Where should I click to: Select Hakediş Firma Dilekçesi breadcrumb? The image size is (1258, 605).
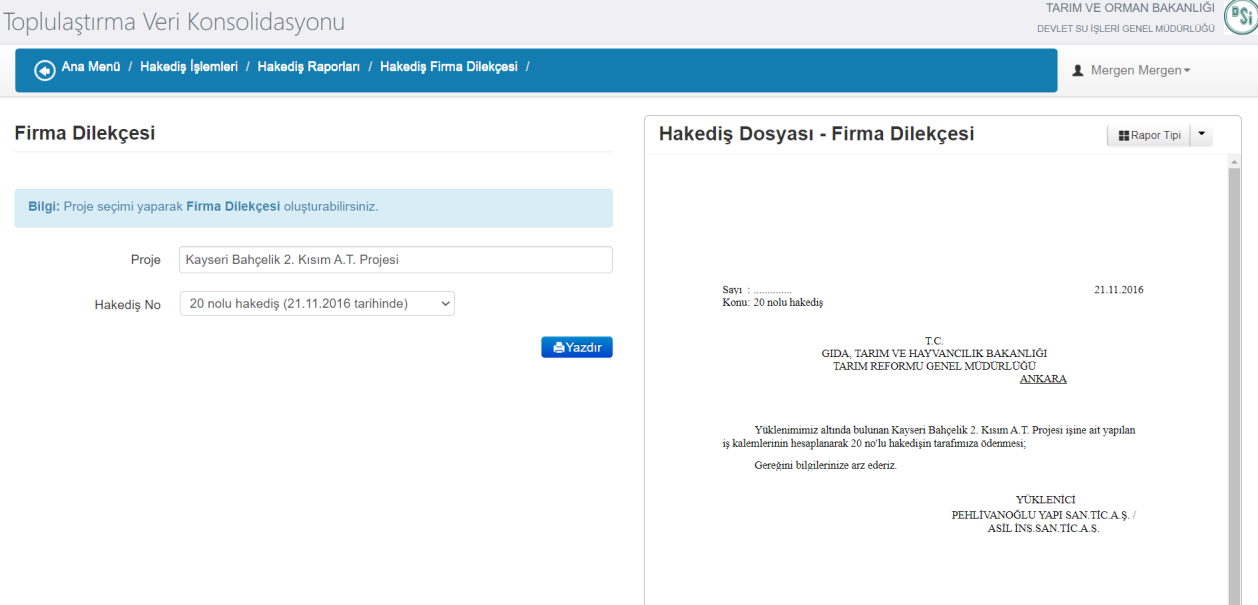[x=448, y=67]
